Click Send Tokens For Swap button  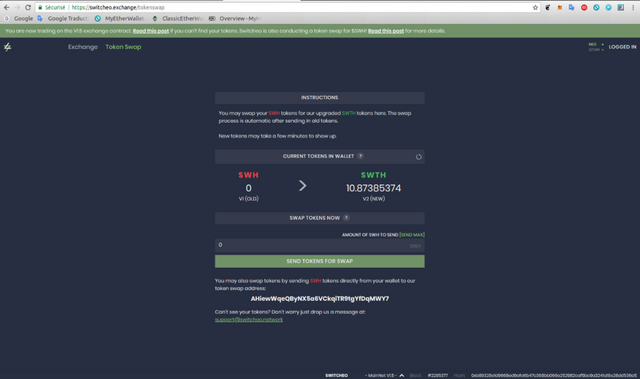coord(320,261)
